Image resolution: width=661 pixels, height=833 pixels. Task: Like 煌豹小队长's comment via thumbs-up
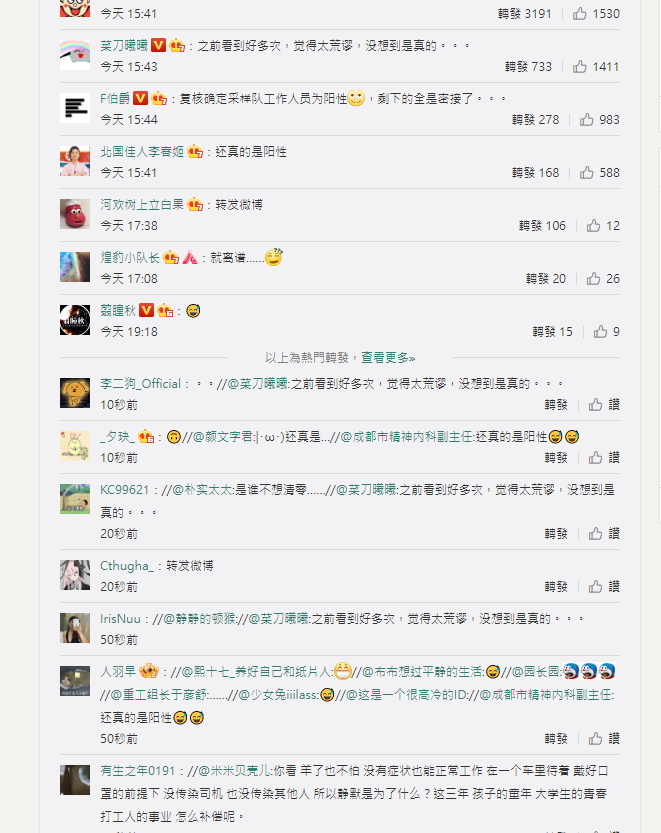[x=594, y=278]
